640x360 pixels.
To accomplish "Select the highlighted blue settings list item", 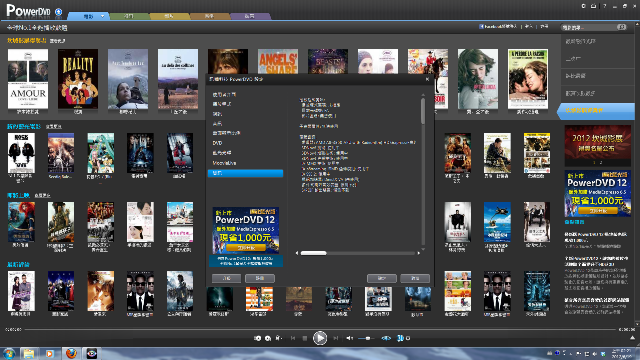I will pyautogui.click(x=245, y=173).
